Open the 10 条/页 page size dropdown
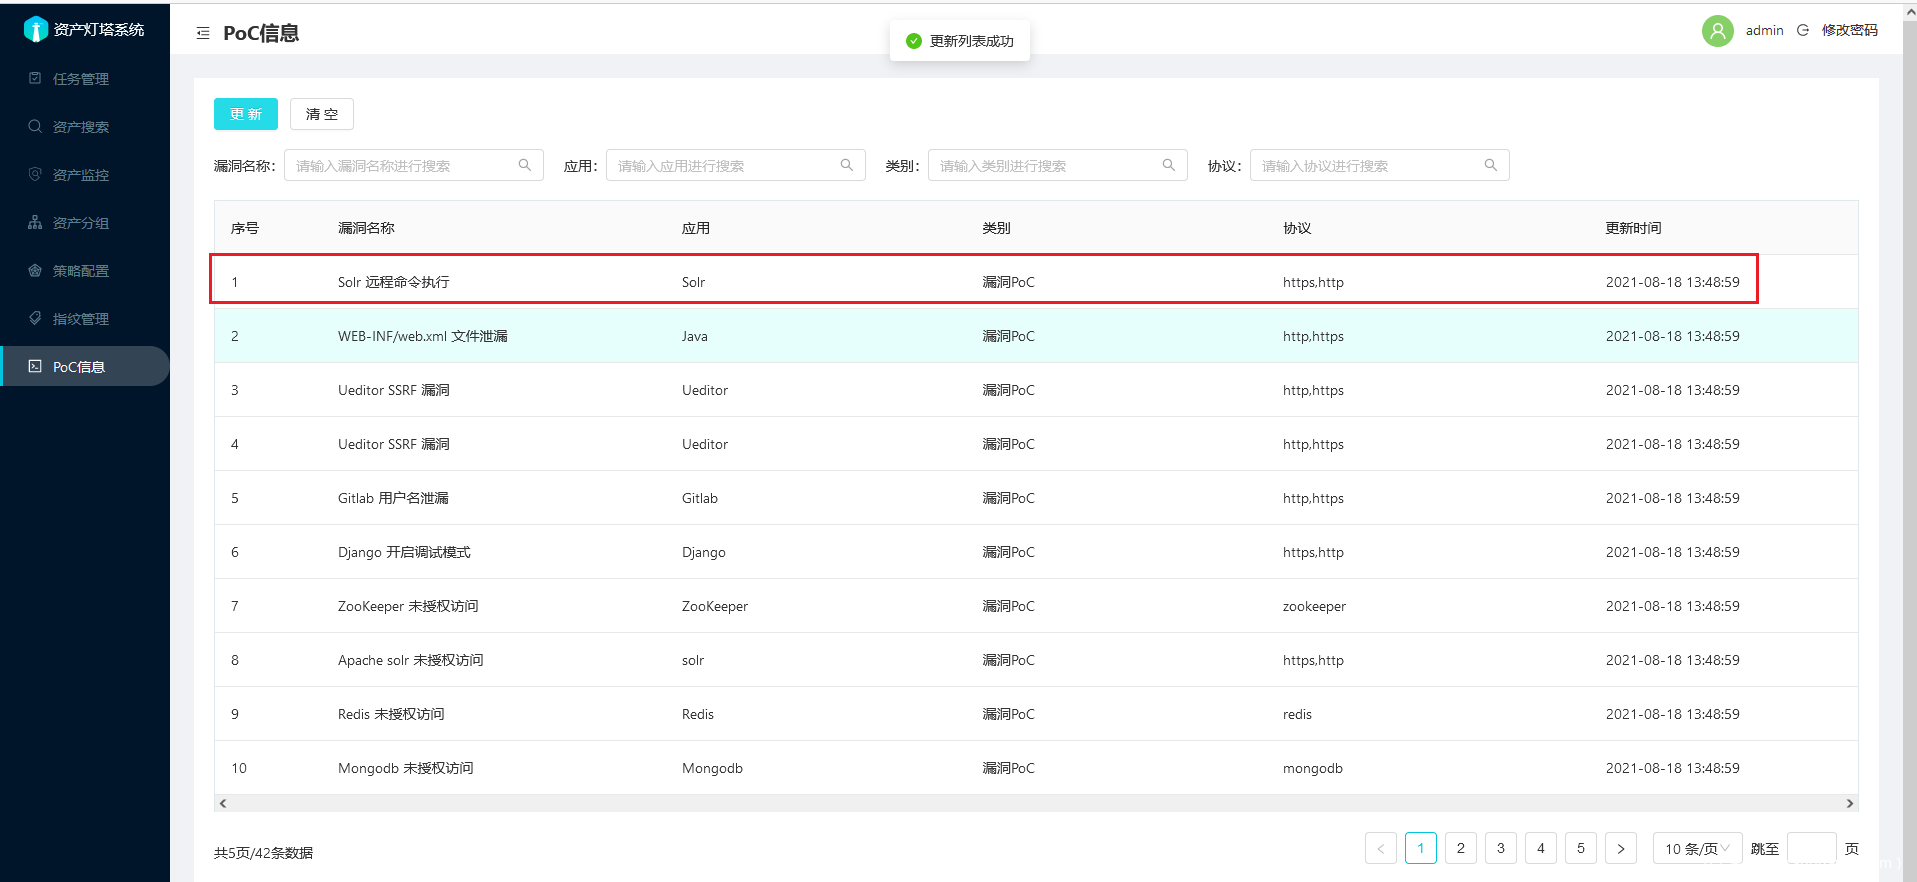The image size is (1917, 882). (1696, 848)
